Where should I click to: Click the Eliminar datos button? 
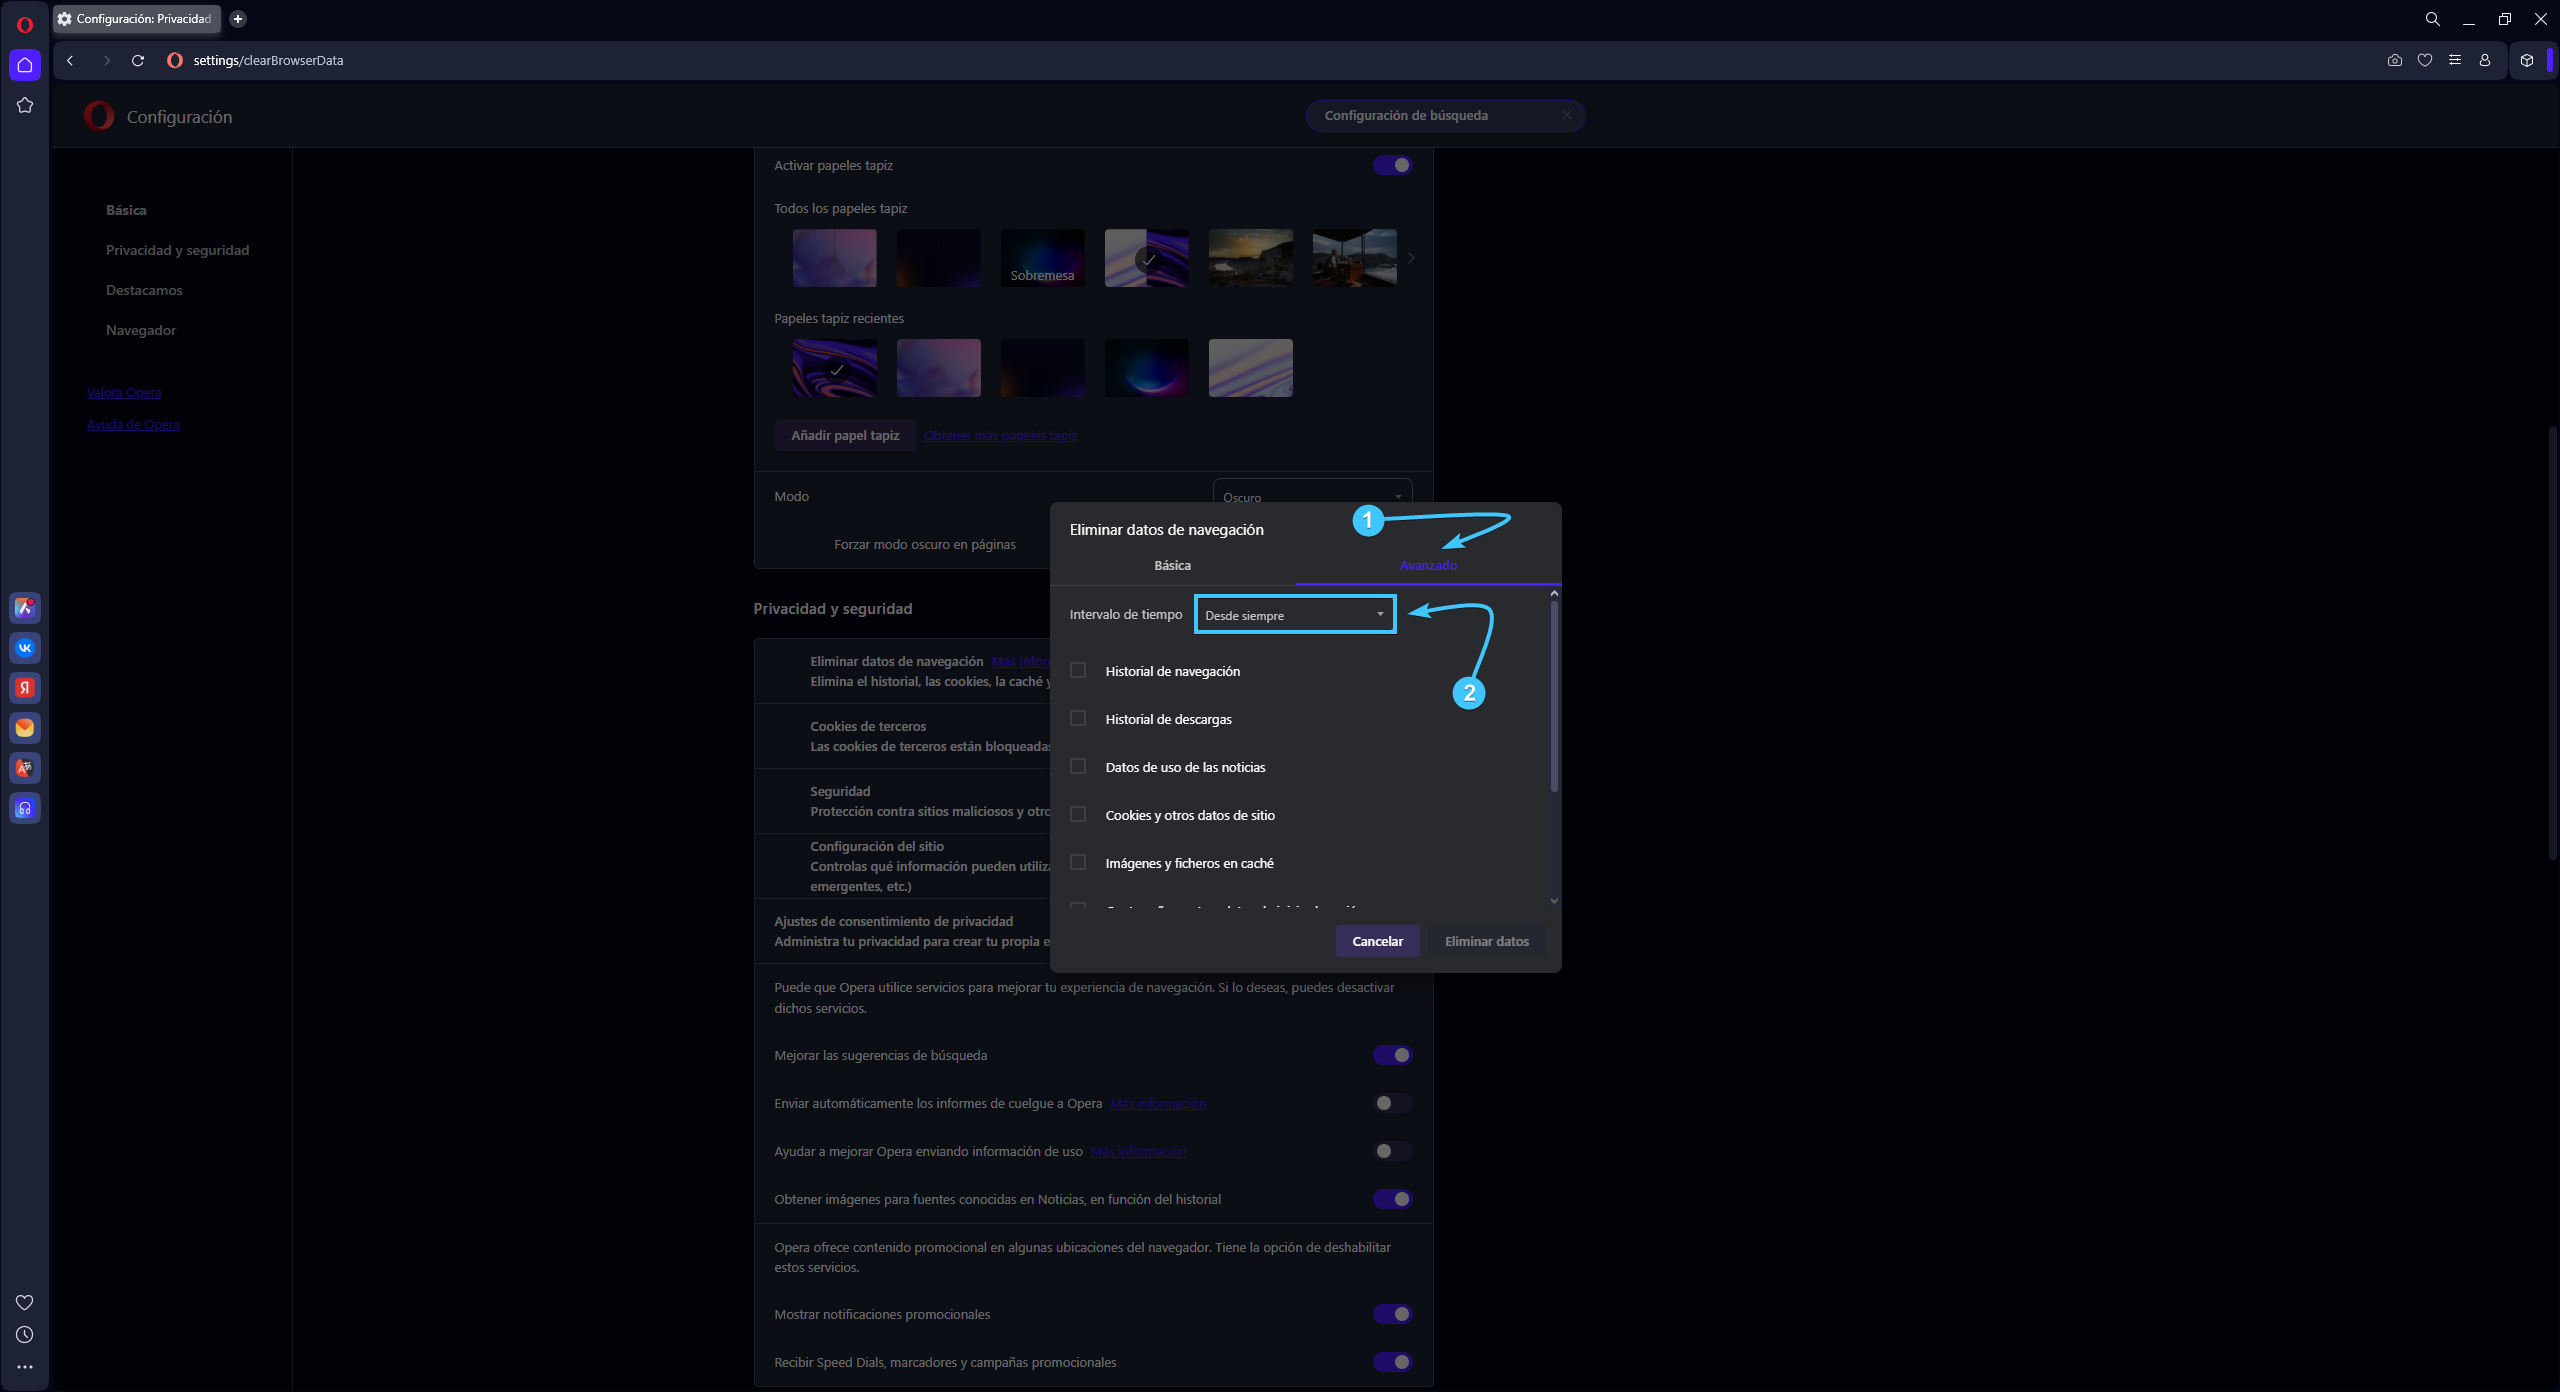1486,941
